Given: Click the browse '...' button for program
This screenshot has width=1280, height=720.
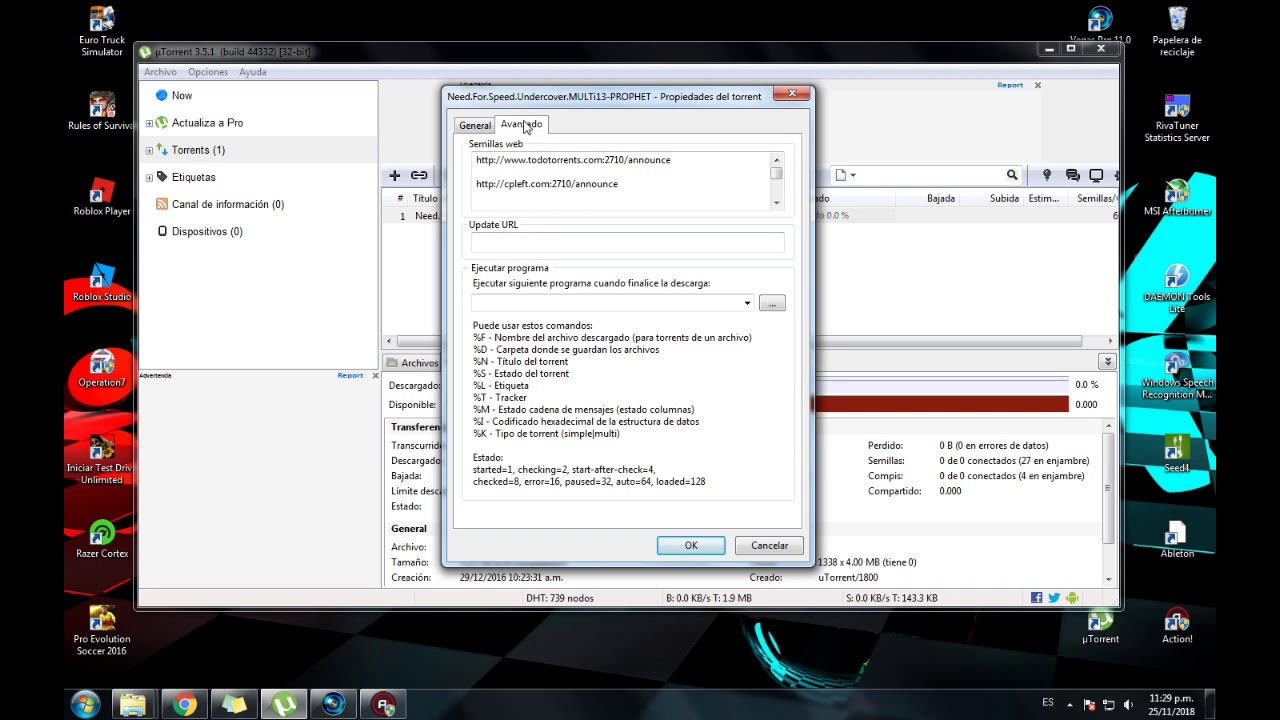Looking at the screenshot, I should pyautogui.click(x=772, y=303).
